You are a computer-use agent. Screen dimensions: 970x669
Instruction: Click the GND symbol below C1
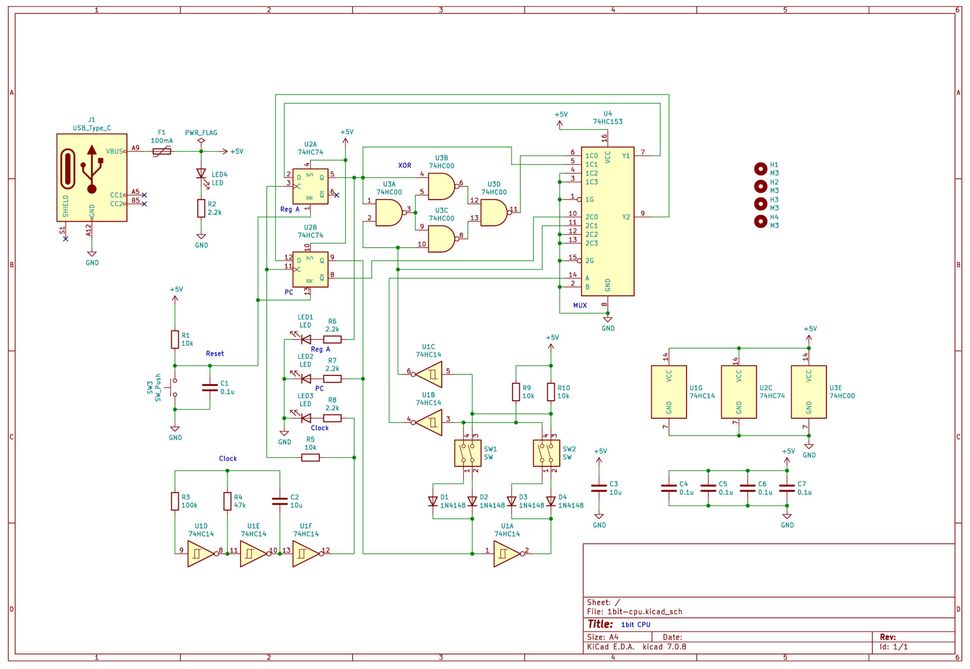176,430
